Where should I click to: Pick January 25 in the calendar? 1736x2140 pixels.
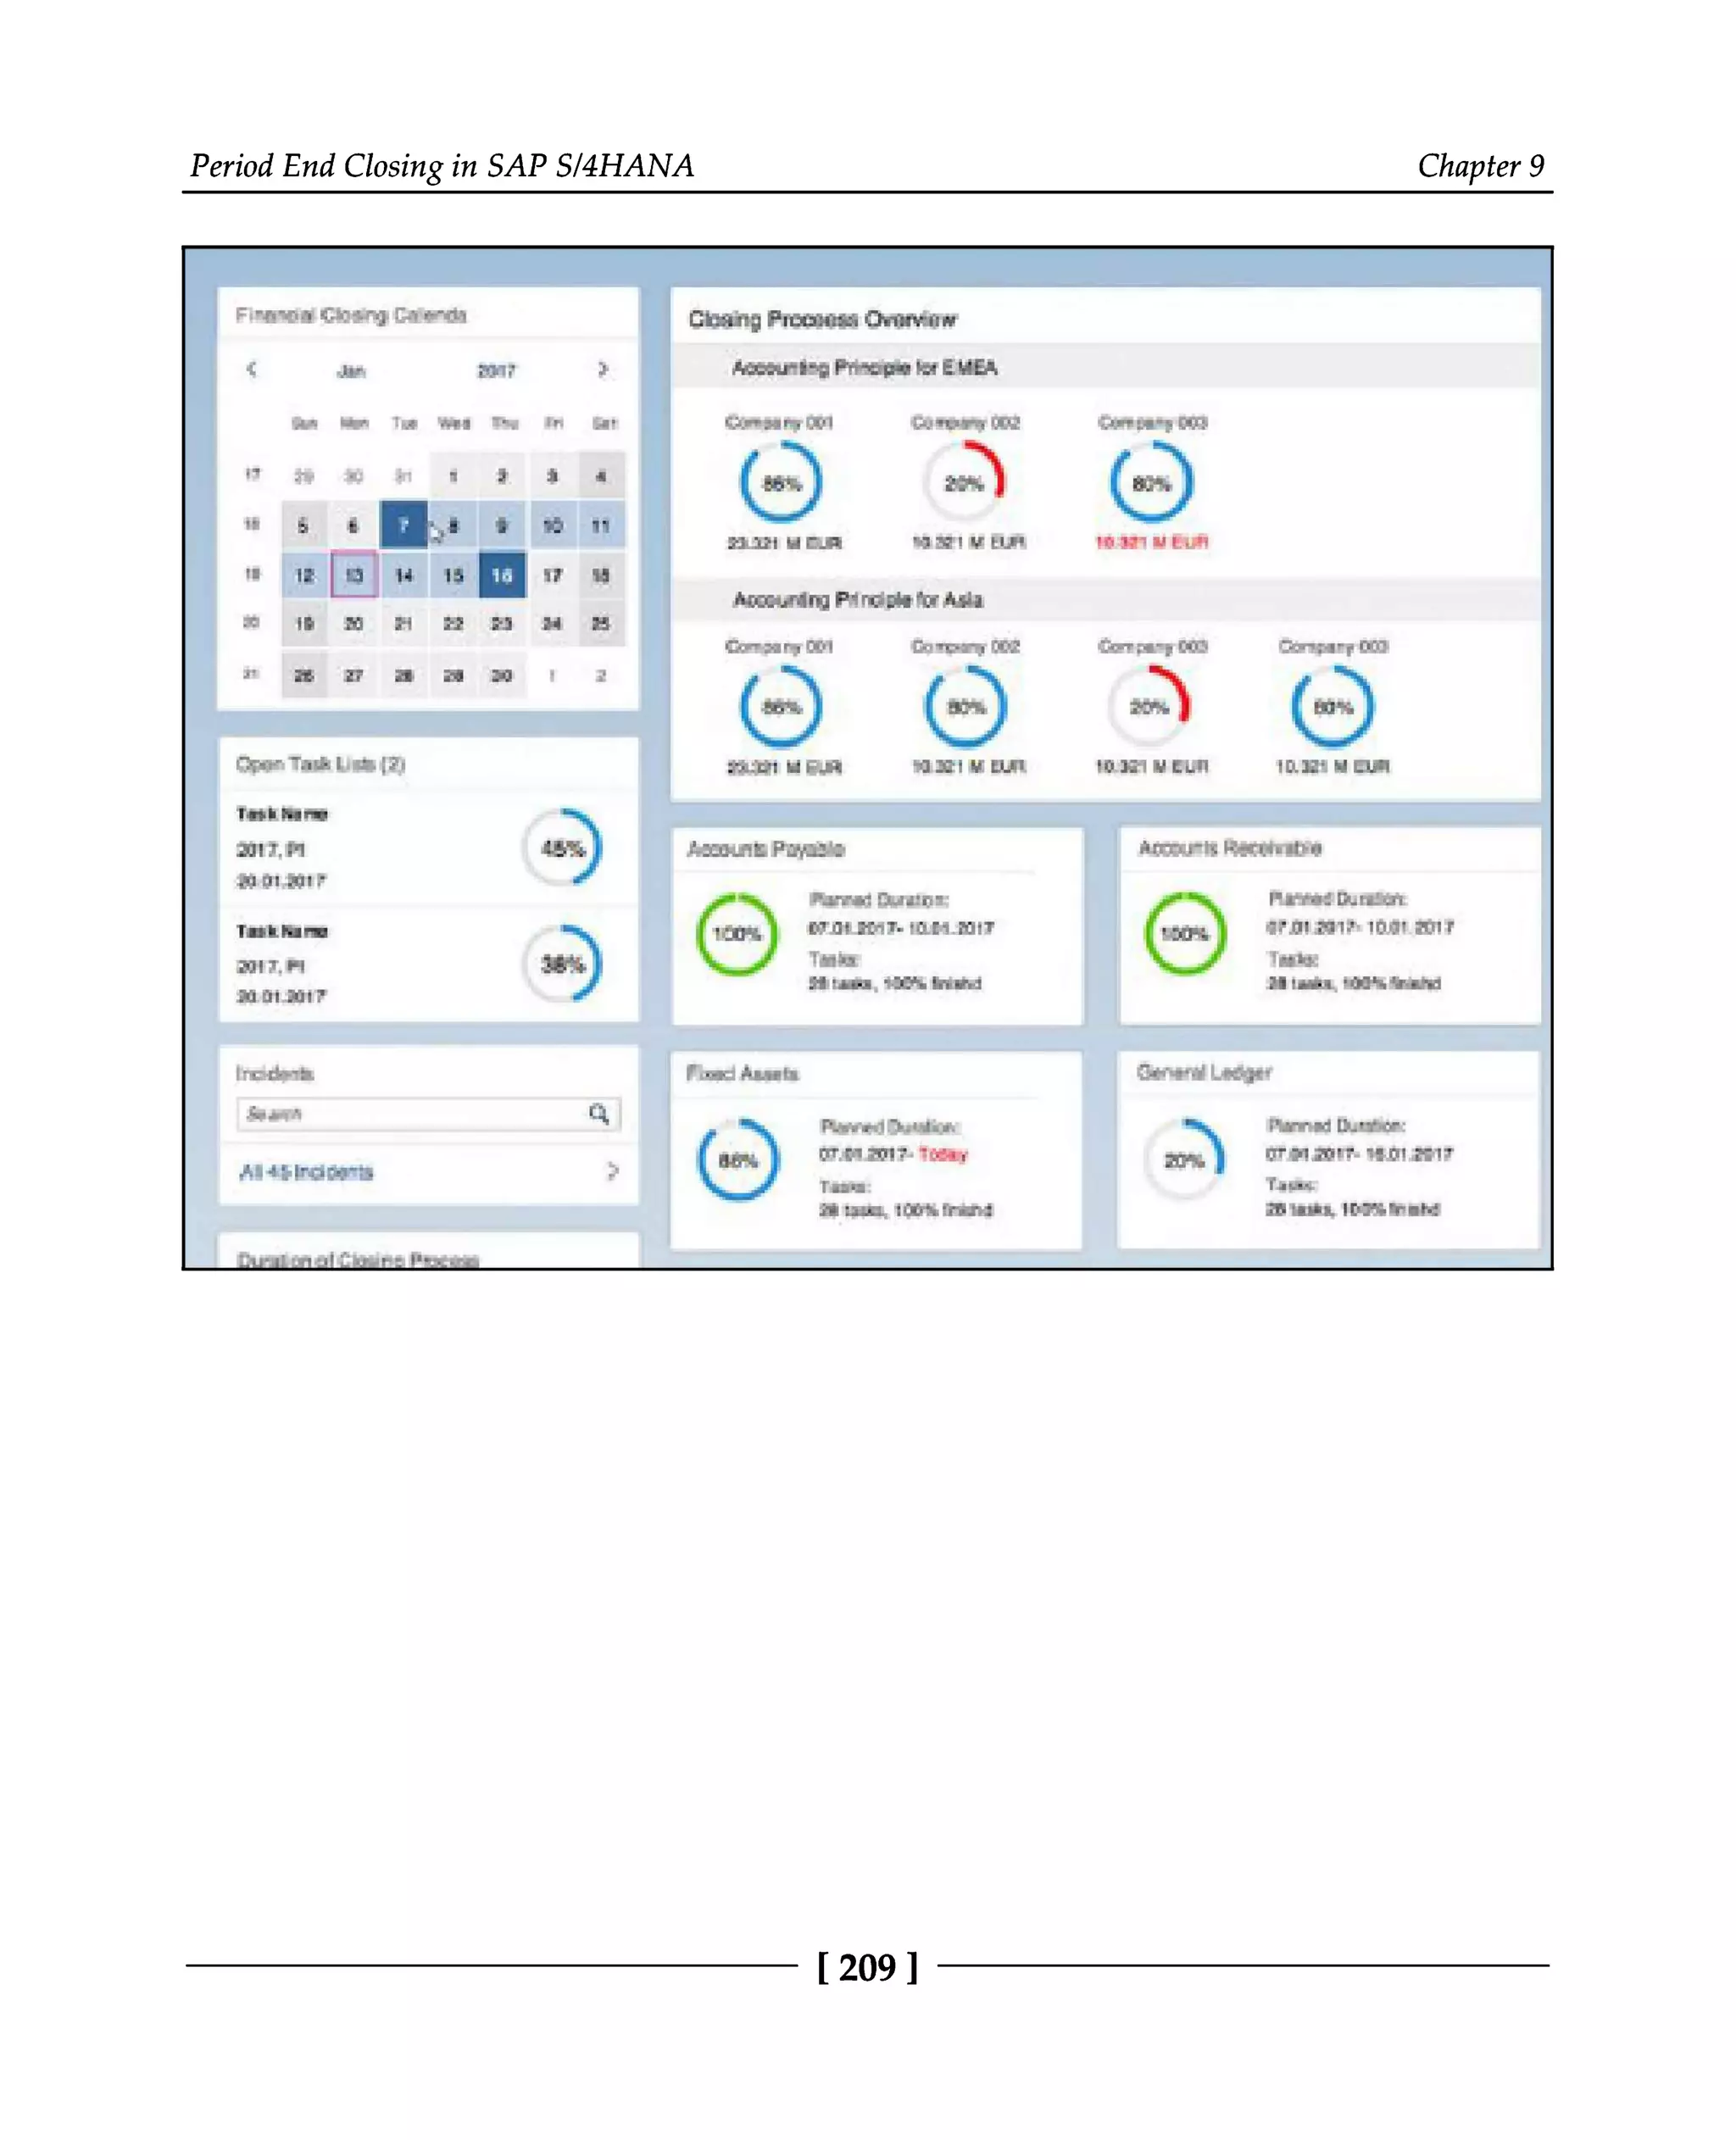click(600, 623)
